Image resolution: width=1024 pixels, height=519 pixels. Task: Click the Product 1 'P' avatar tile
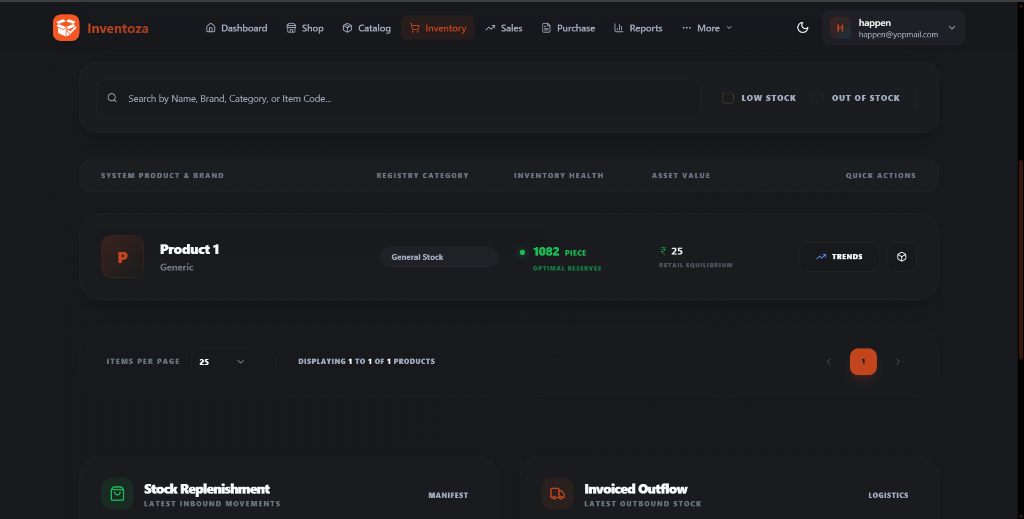(x=123, y=257)
